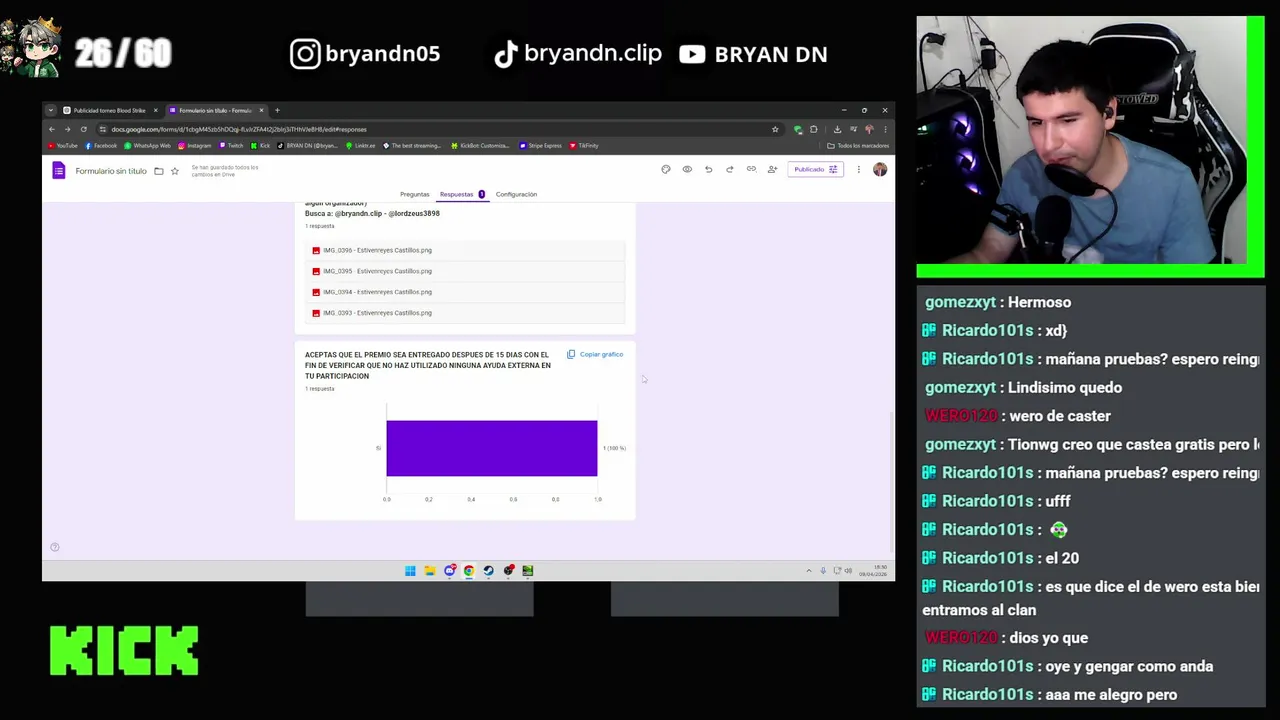Open File Explorer from the taskbar
The image size is (1280, 720).
(x=429, y=571)
